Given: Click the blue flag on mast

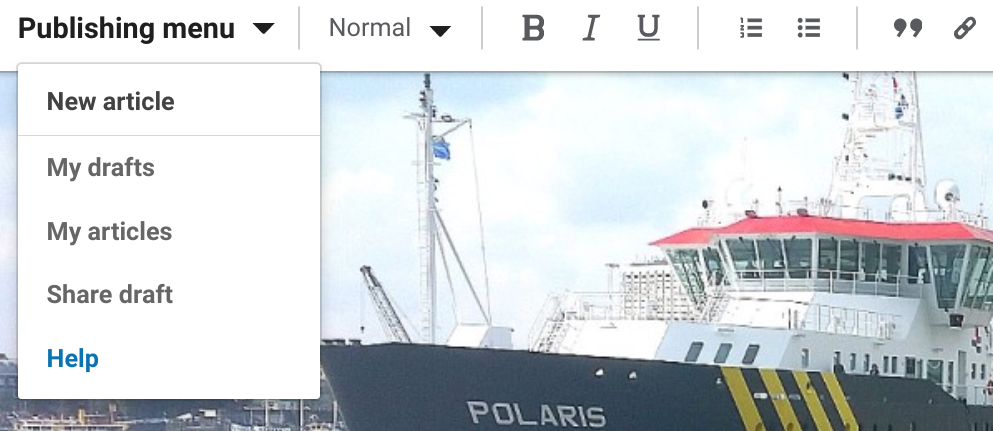Looking at the screenshot, I should click(x=441, y=149).
